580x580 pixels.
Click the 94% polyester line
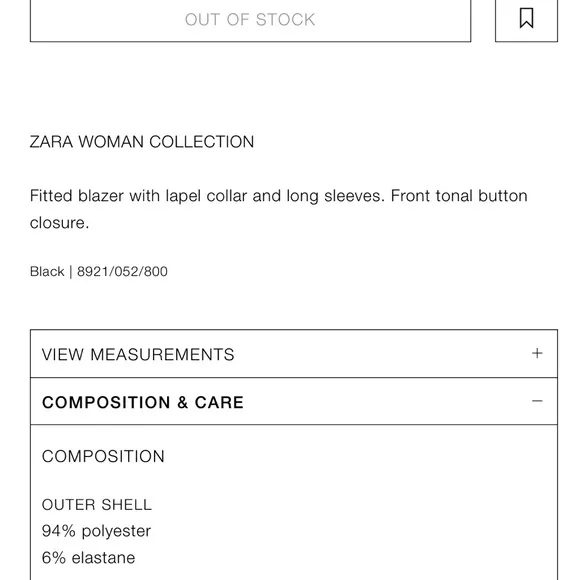coord(96,531)
